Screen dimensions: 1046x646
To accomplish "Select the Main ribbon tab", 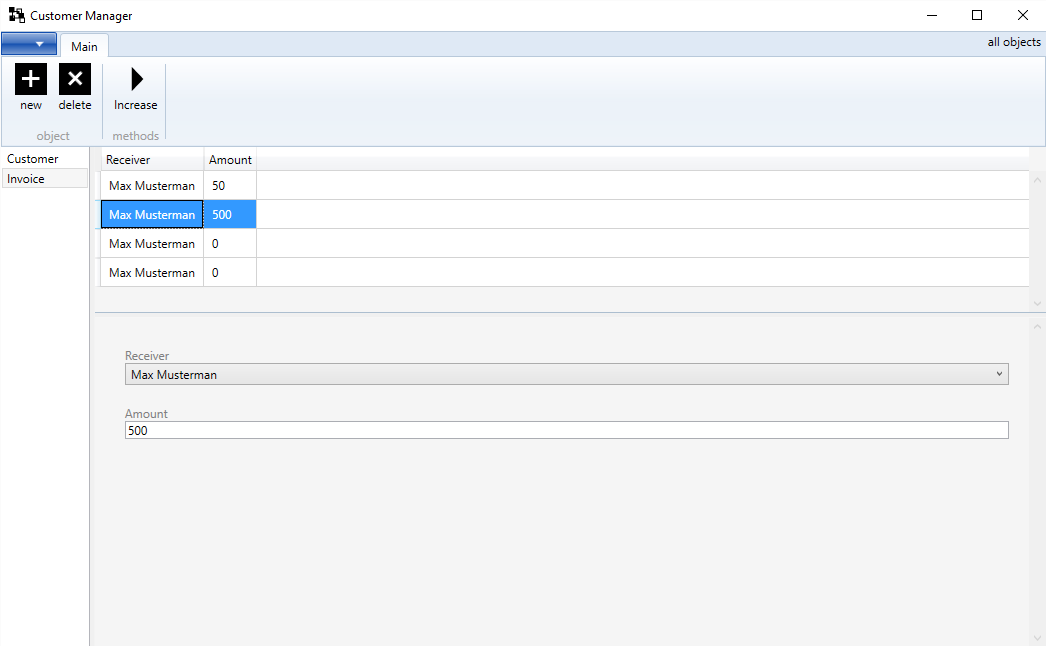I will [x=84, y=46].
